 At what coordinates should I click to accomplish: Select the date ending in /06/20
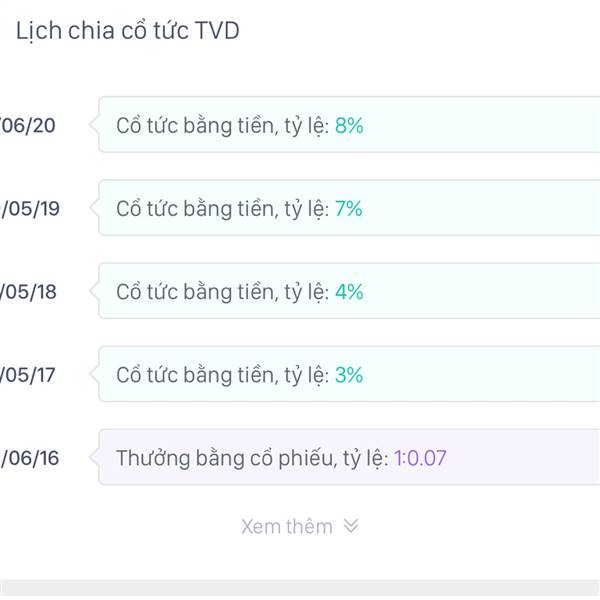tap(29, 125)
